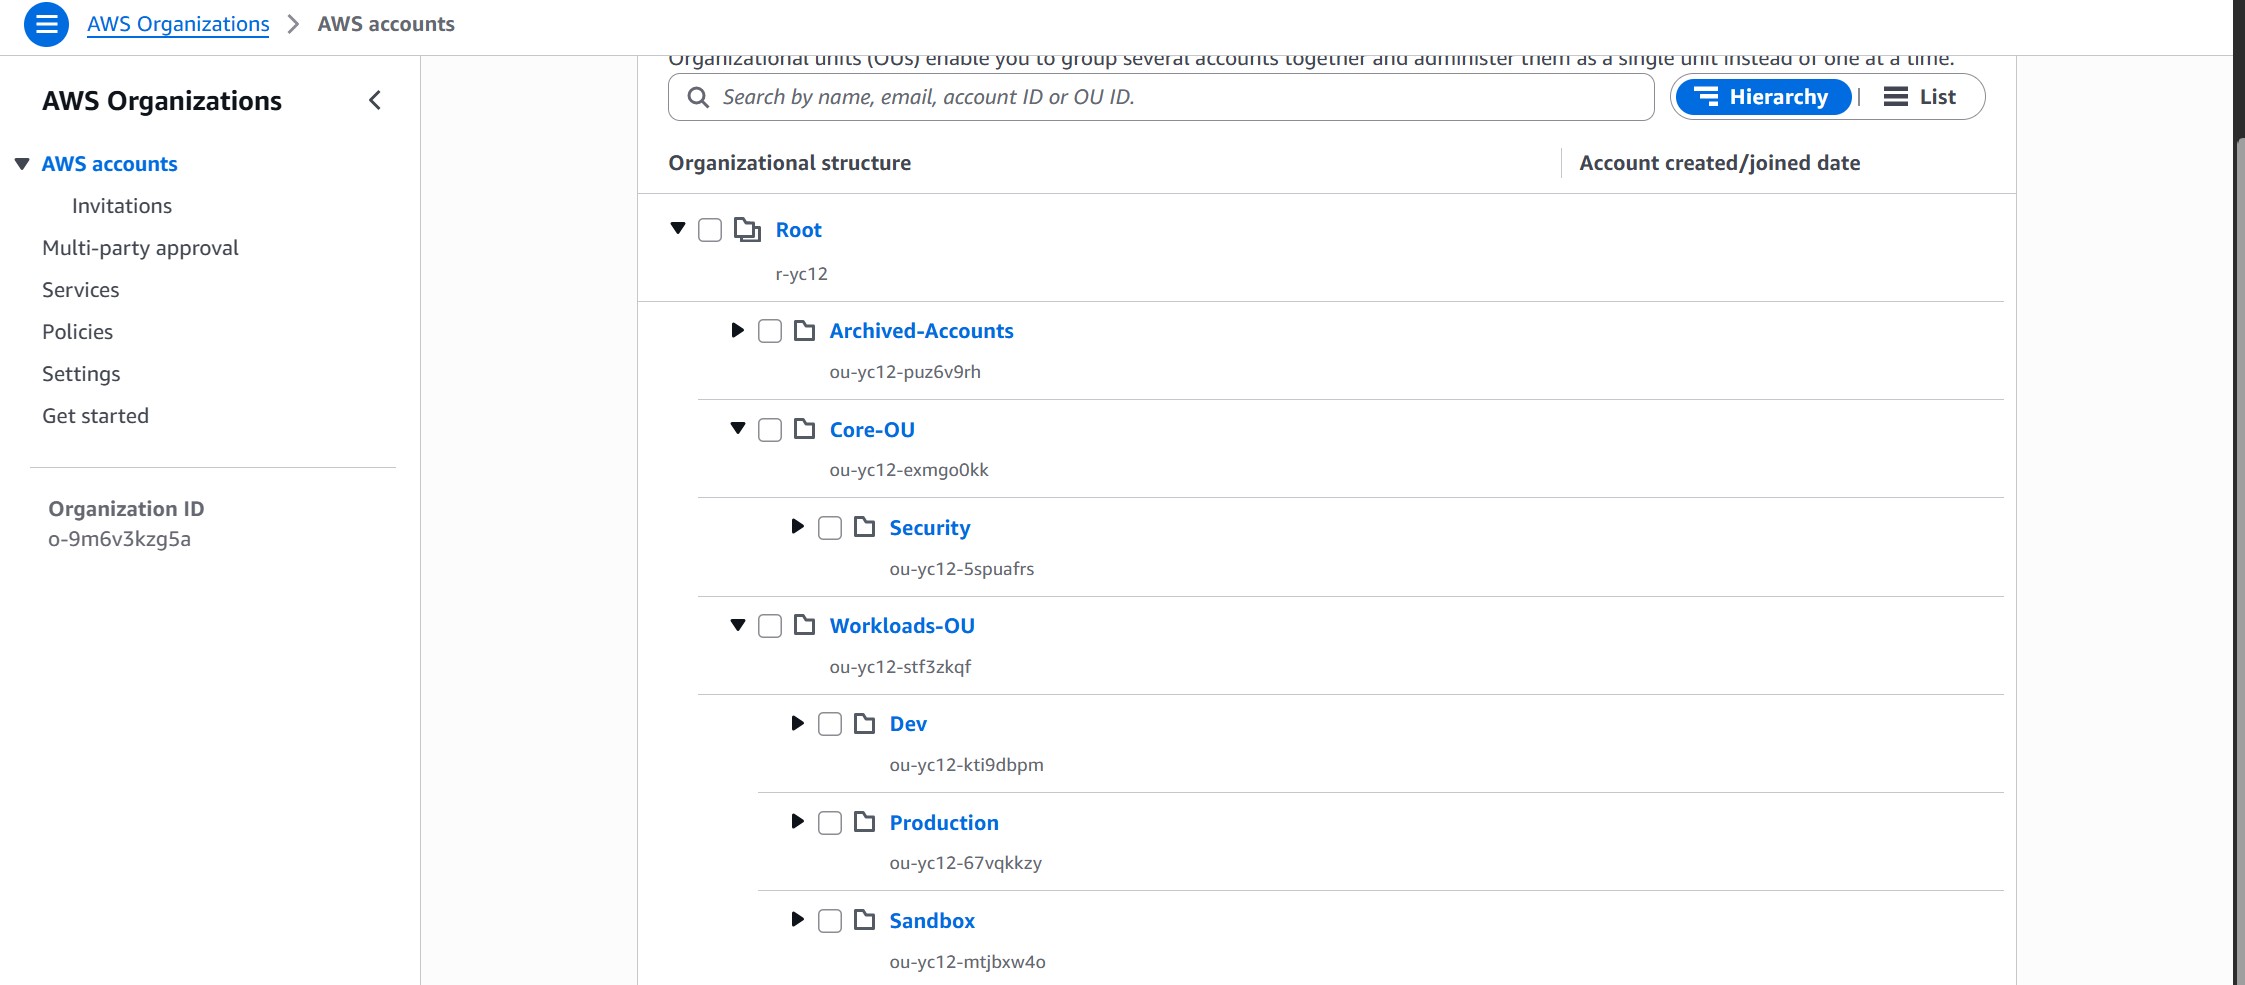
Task: Click the Root ID text r-yc12
Action: click(x=802, y=274)
